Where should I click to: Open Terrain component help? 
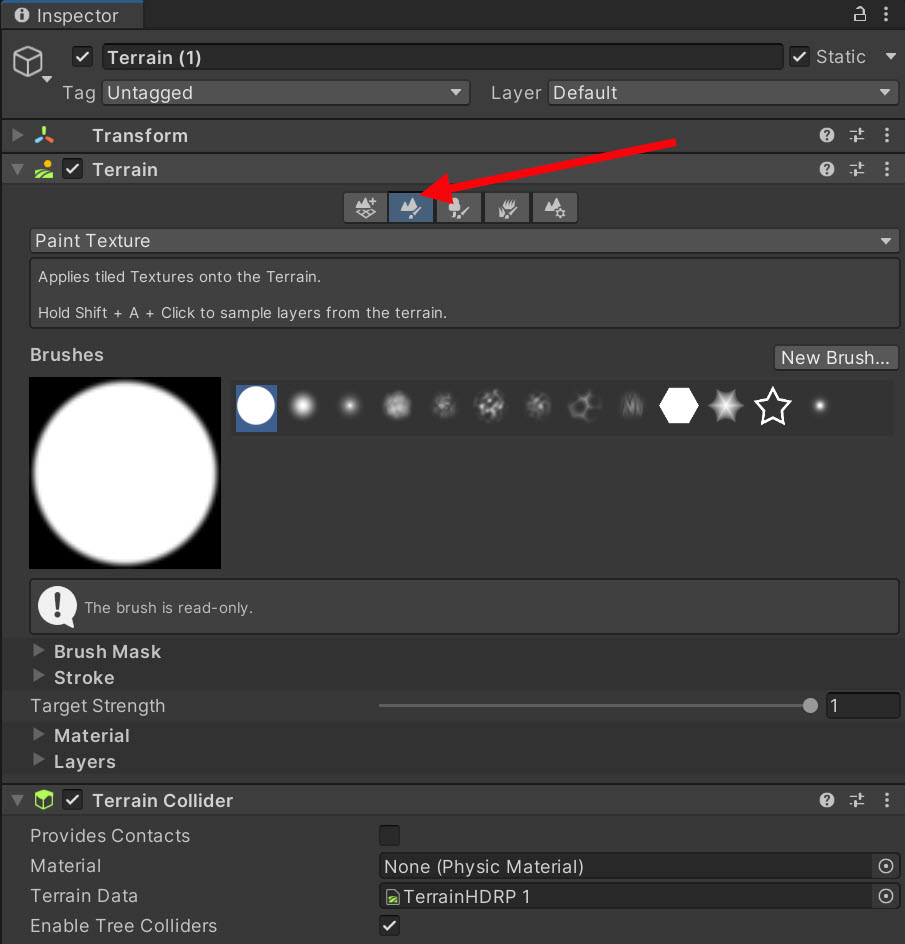(827, 169)
